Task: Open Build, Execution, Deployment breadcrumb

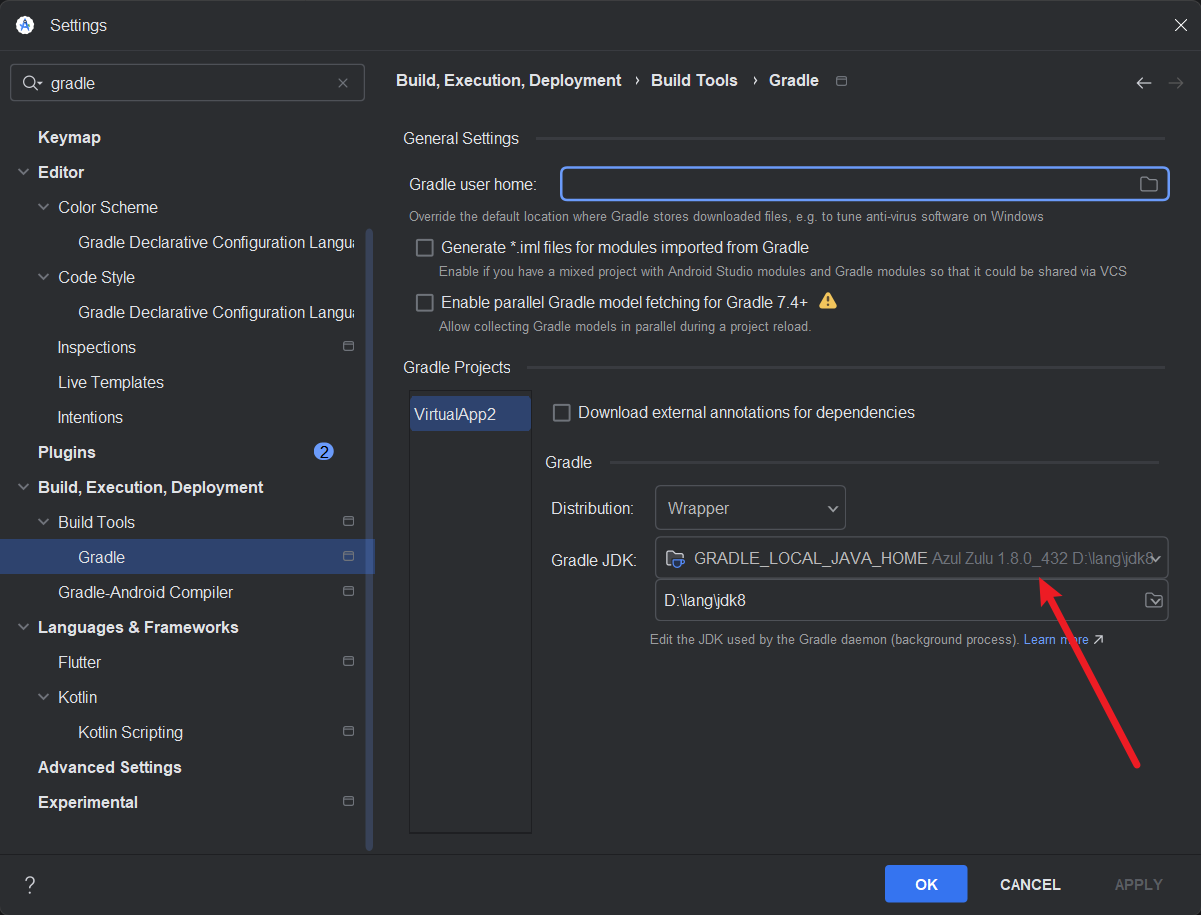Action: pos(508,80)
